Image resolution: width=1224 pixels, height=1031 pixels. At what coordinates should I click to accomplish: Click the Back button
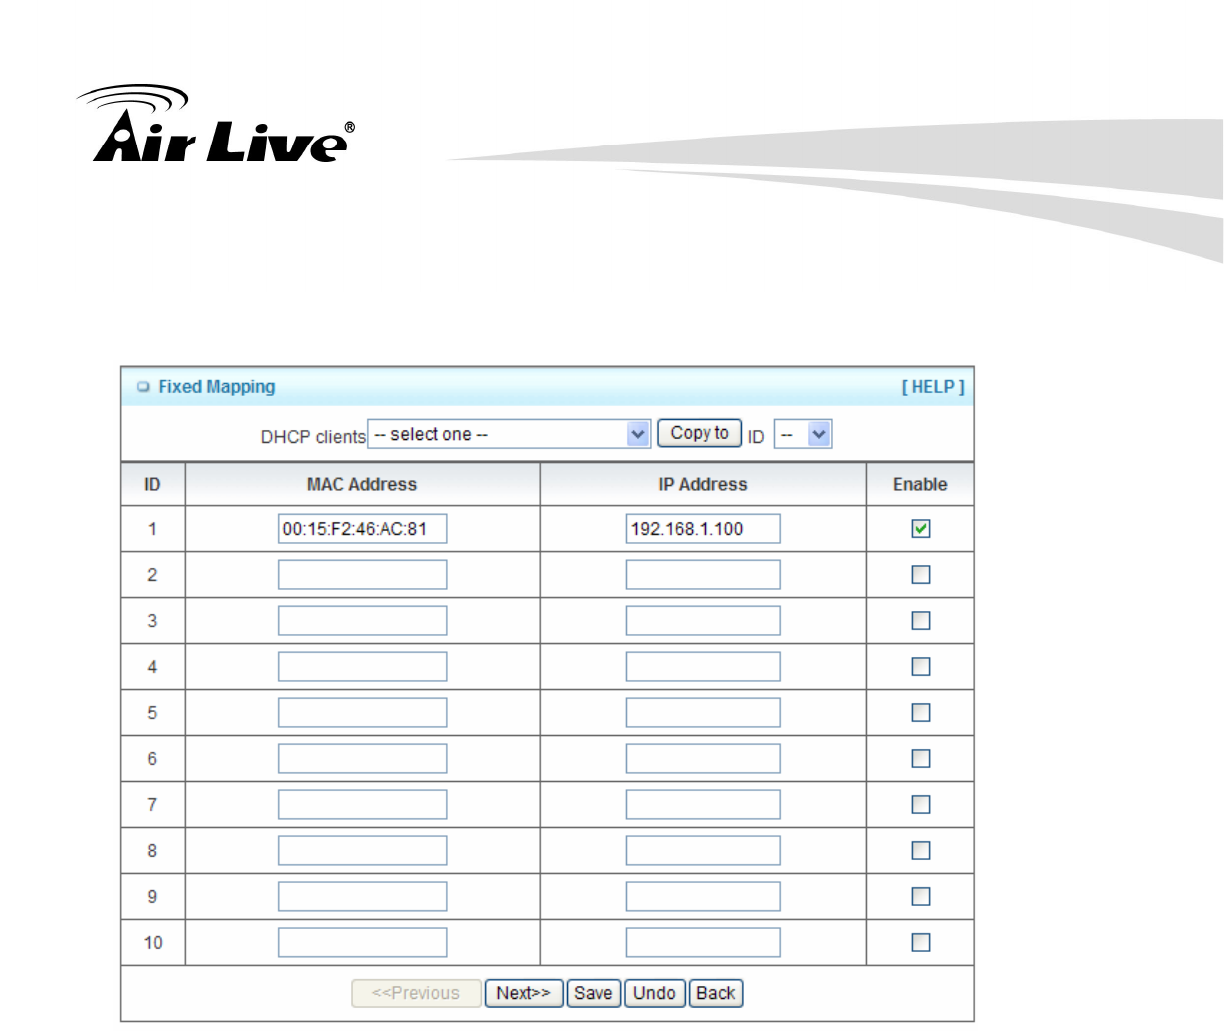716,993
